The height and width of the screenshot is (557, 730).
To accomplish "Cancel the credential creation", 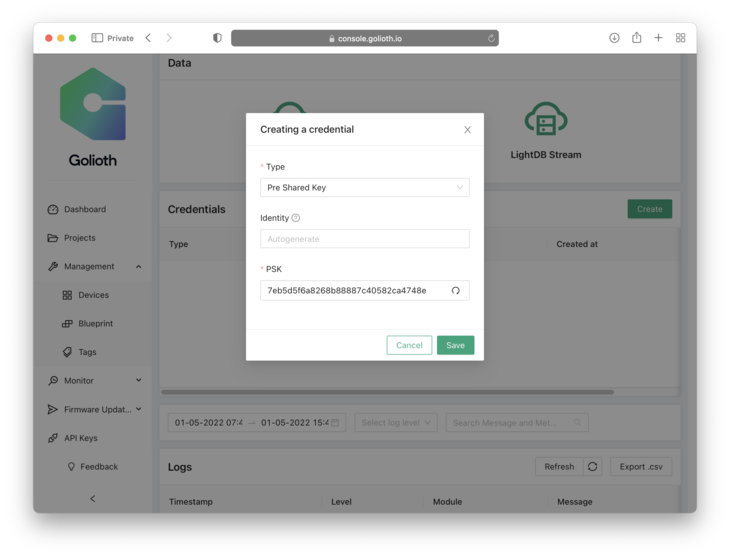I will tap(409, 345).
